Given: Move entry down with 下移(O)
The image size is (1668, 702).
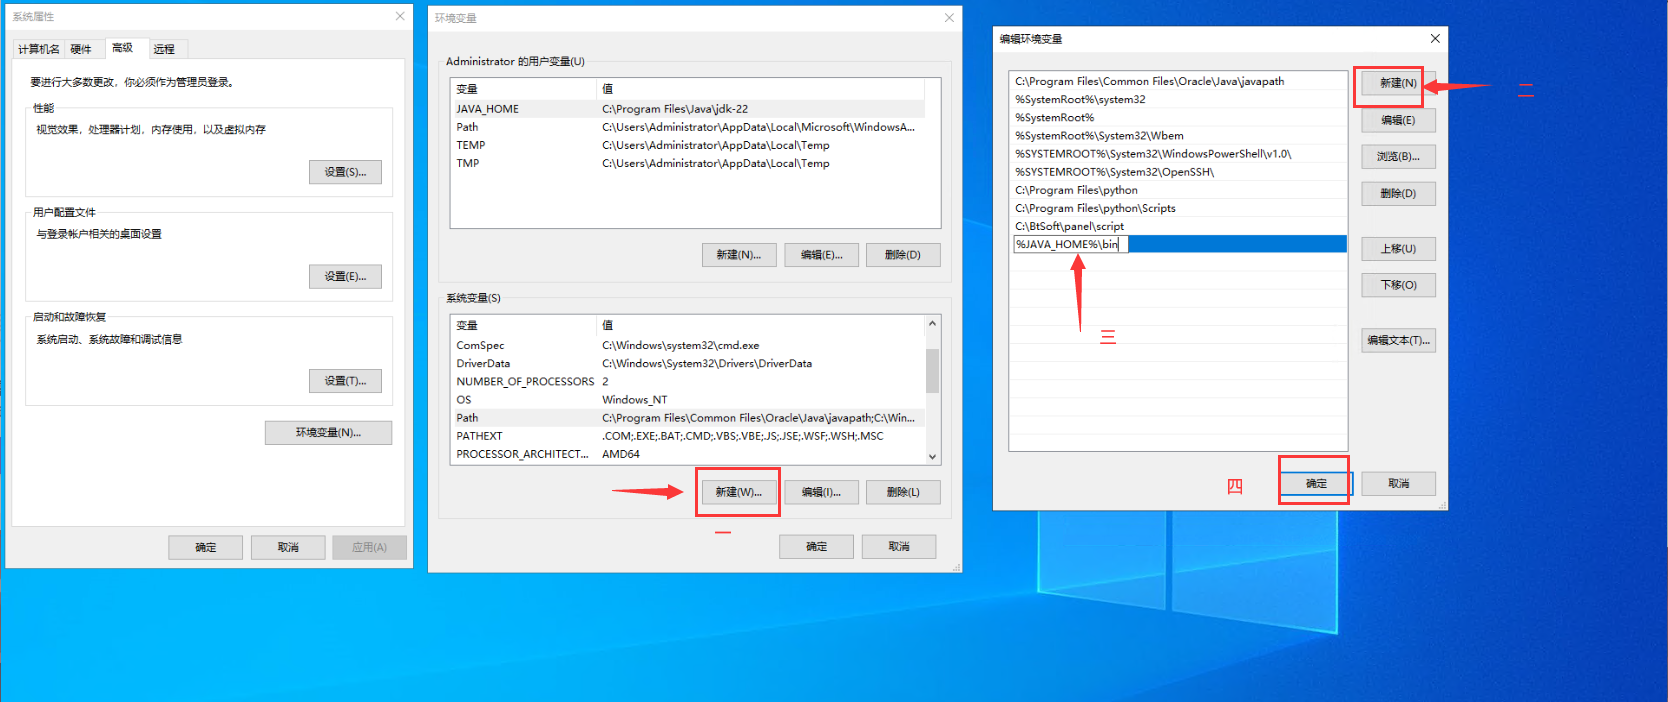Looking at the screenshot, I should [1397, 285].
